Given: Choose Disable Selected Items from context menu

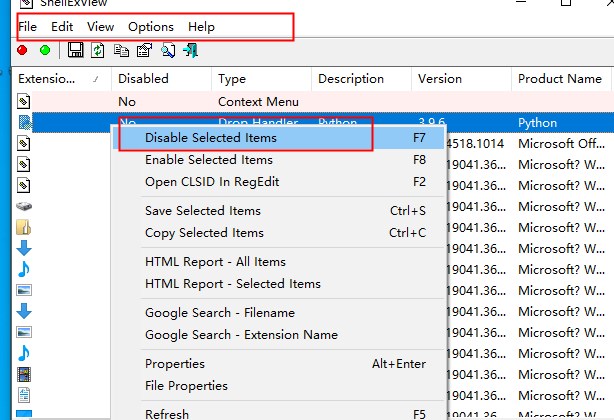Looking at the screenshot, I should 211,138.
